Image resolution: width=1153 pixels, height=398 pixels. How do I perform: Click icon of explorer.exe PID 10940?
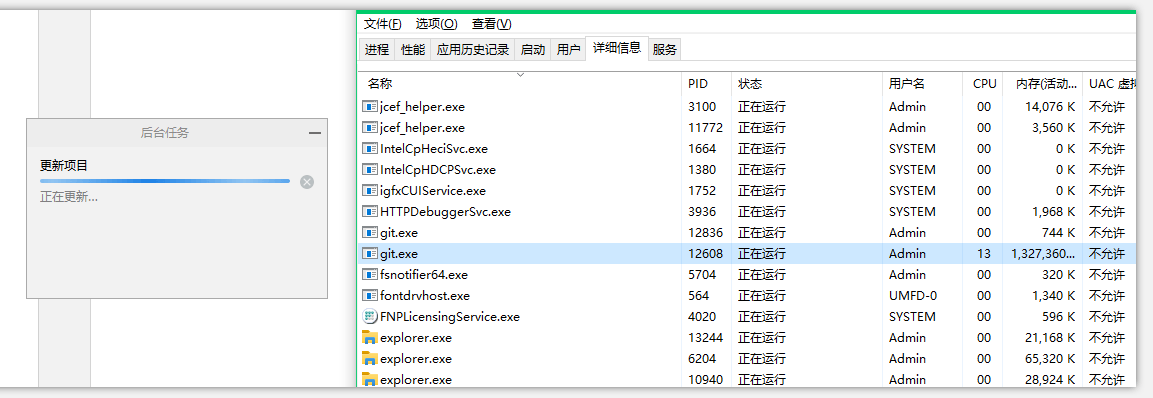[370, 380]
